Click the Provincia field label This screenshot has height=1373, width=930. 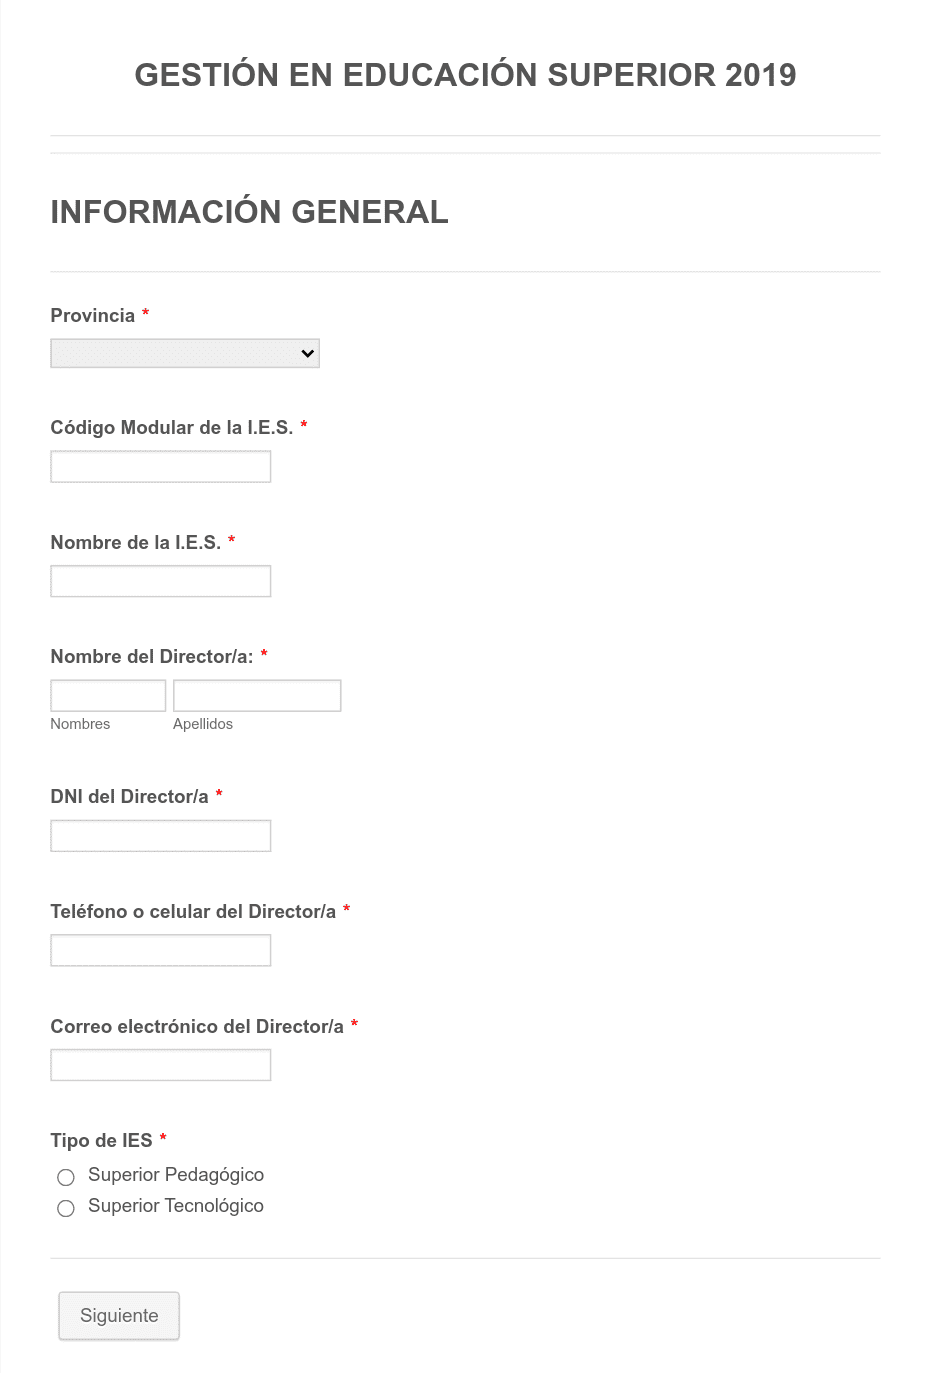pos(93,316)
